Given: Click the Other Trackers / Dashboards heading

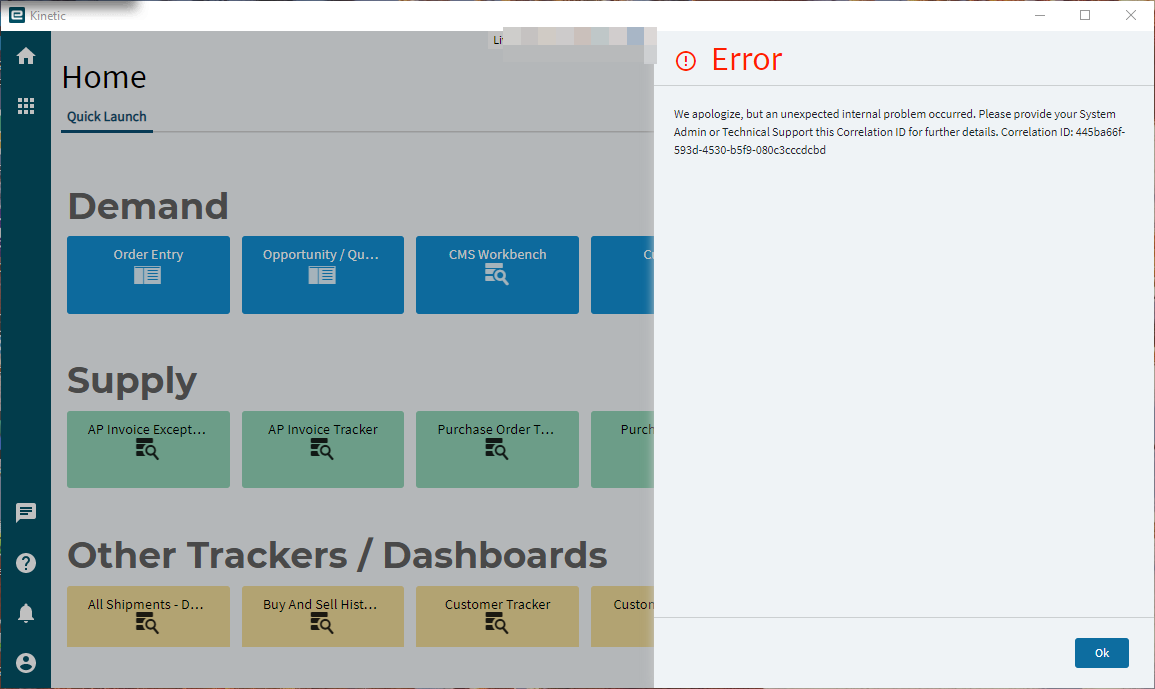Looking at the screenshot, I should [337, 555].
